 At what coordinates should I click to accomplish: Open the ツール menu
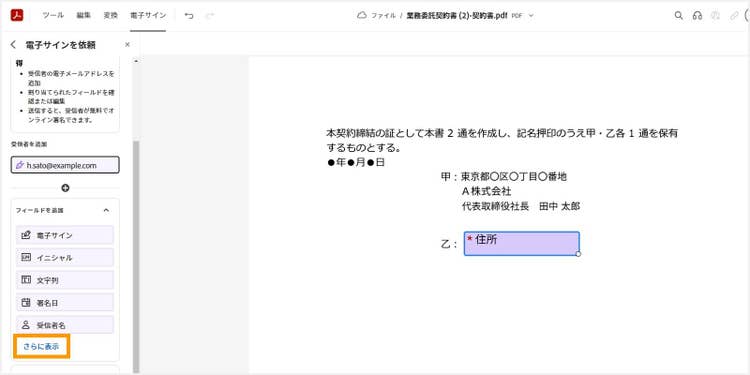[x=53, y=15]
